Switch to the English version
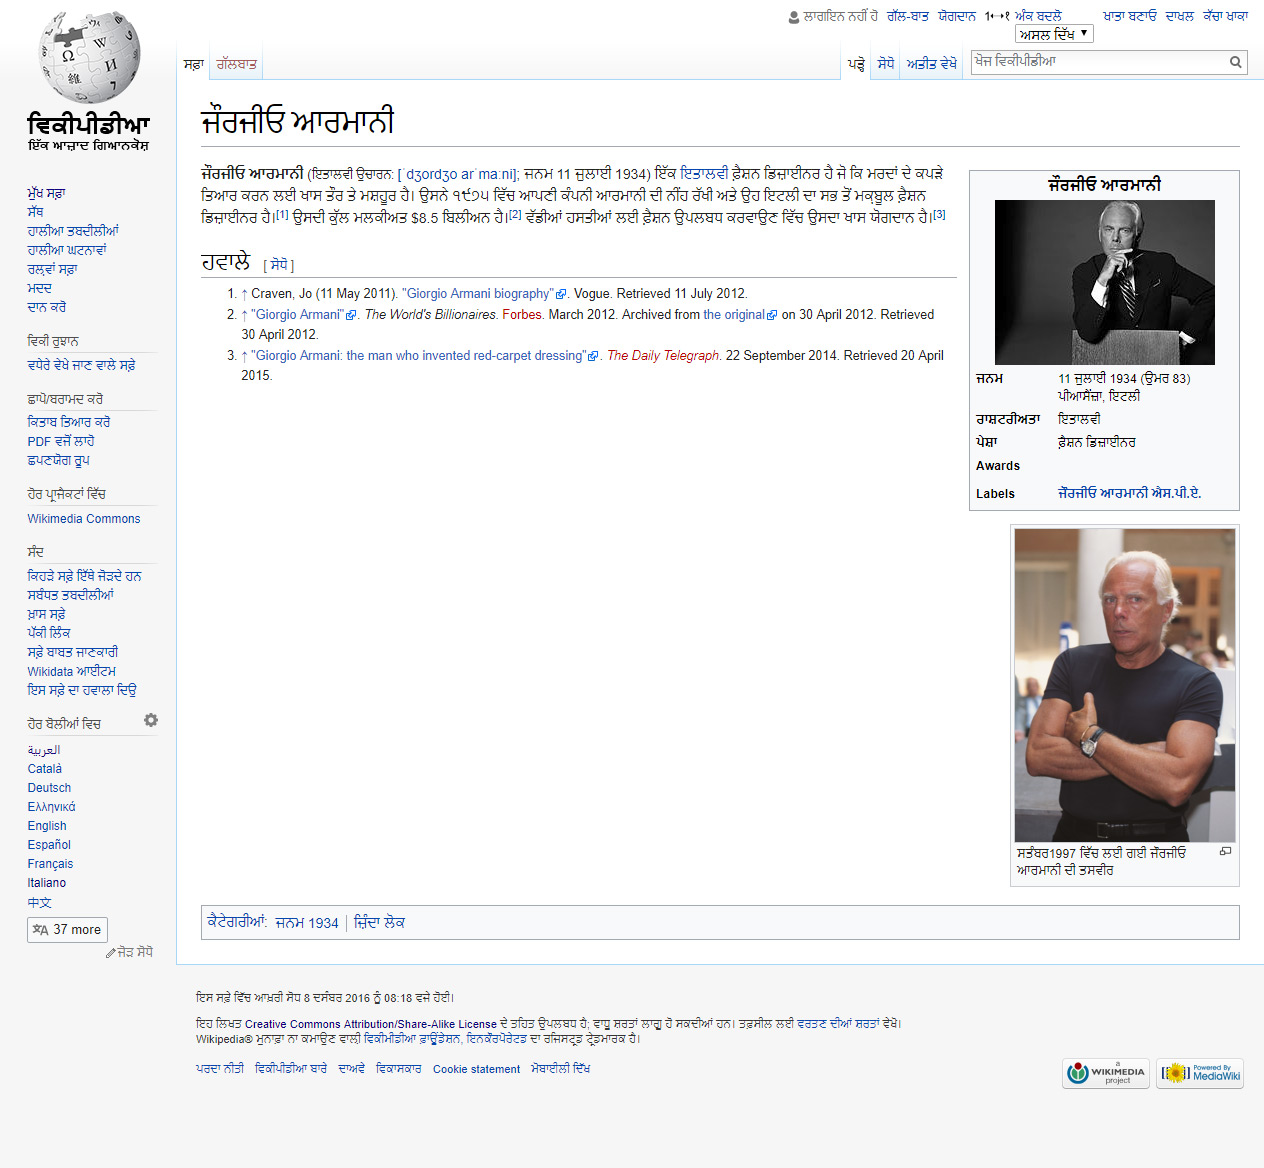 click(x=47, y=826)
